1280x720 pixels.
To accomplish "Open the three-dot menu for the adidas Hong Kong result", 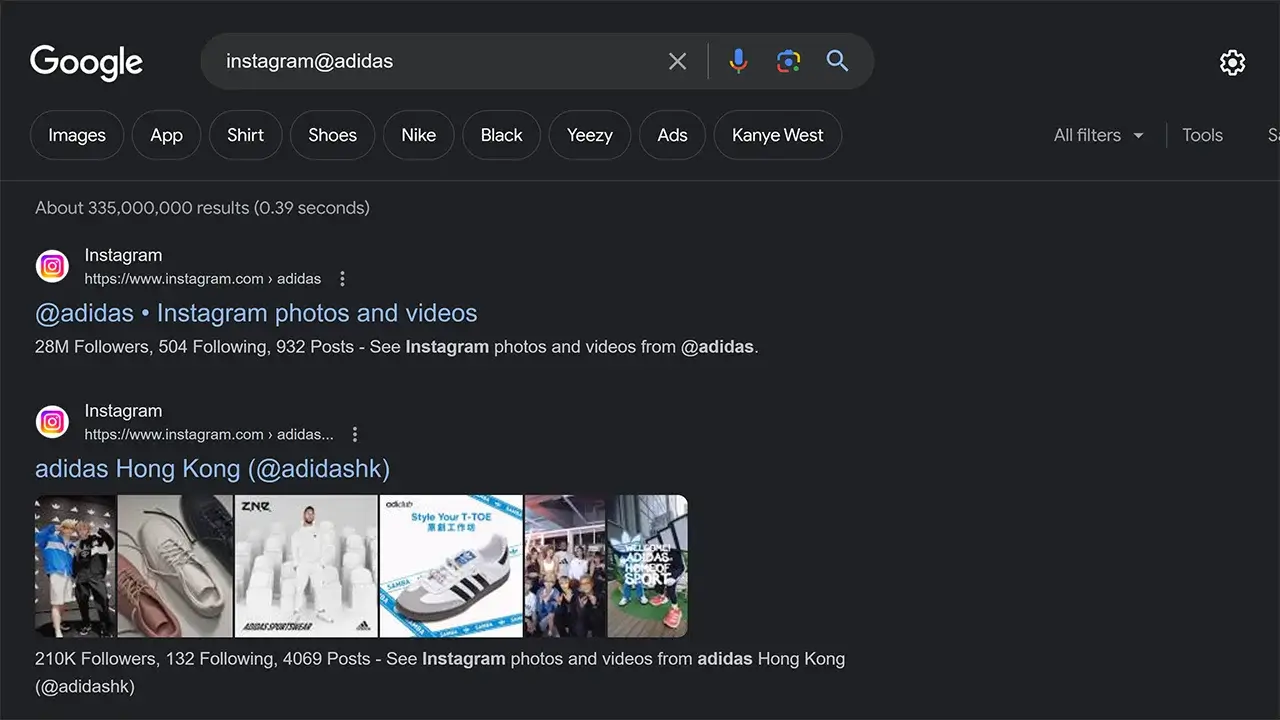I will 354,435.
